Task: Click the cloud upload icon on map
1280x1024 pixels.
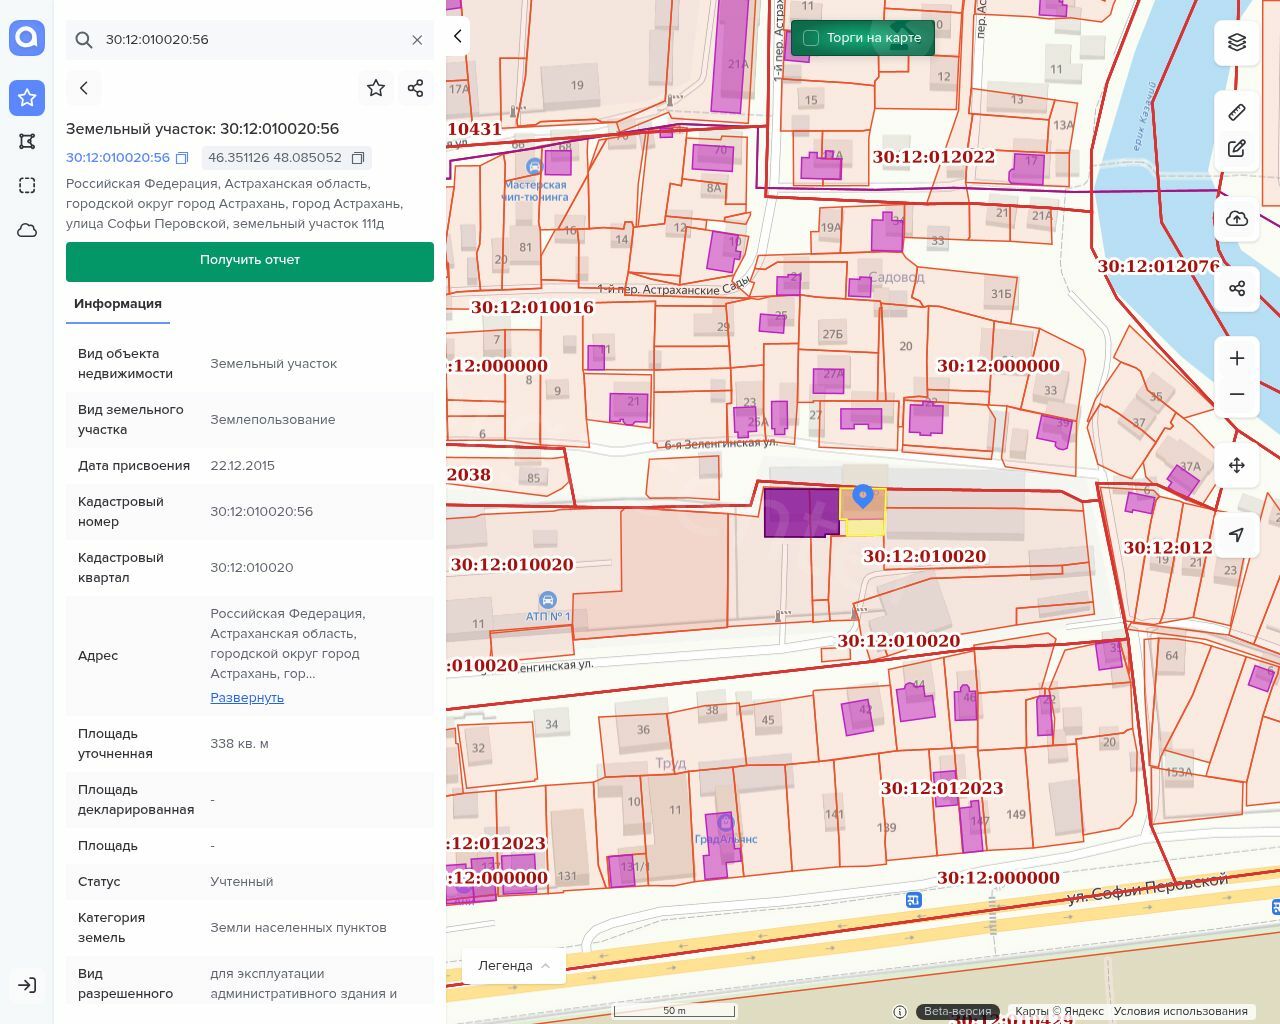Action: point(1237,219)
